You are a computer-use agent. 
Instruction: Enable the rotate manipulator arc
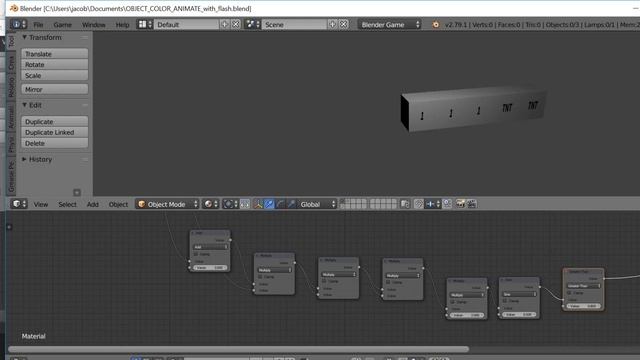pyautogui.click(x=280, y=204)
